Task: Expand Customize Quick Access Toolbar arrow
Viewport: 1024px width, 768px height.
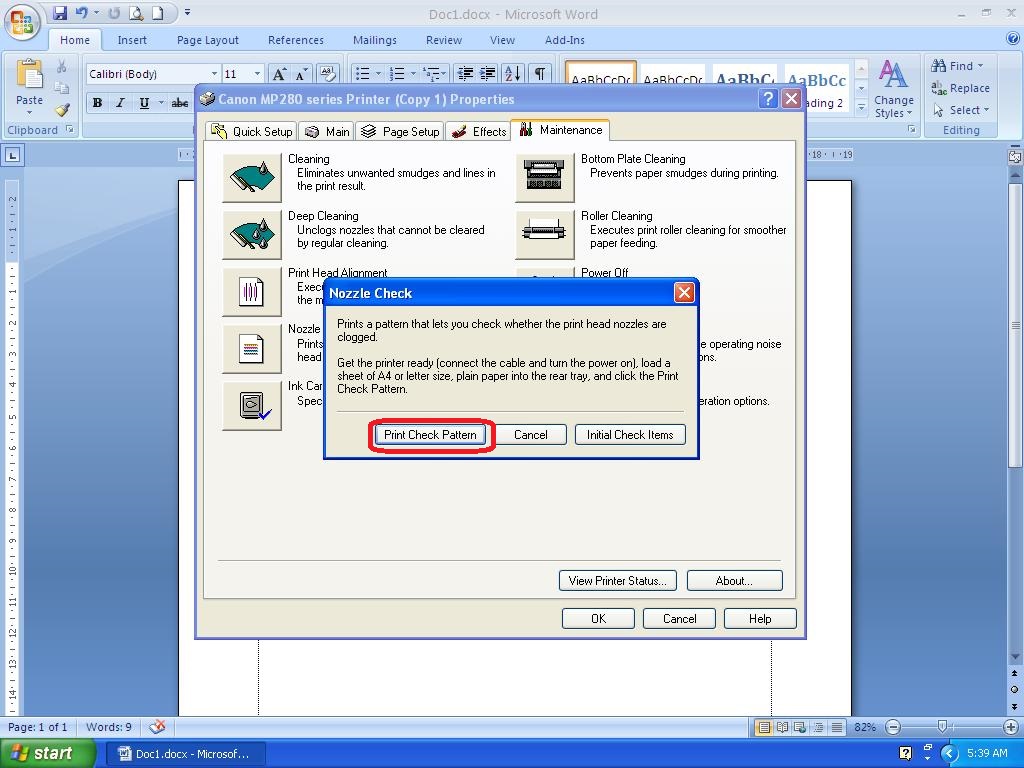Action: tap(187, 12)
